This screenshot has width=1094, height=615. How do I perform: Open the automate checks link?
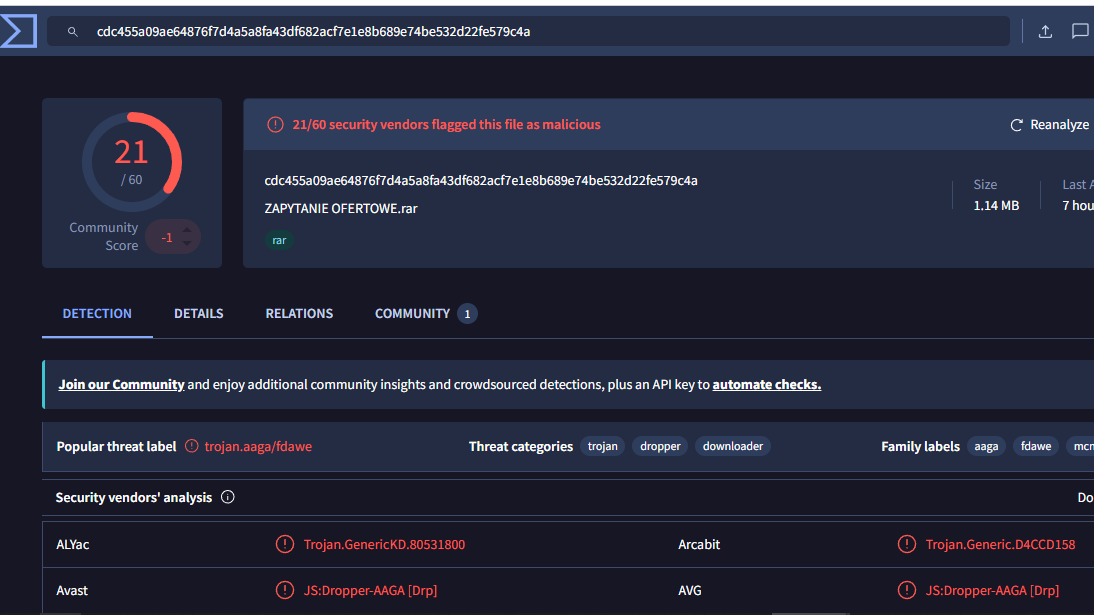tap(767, 384)
